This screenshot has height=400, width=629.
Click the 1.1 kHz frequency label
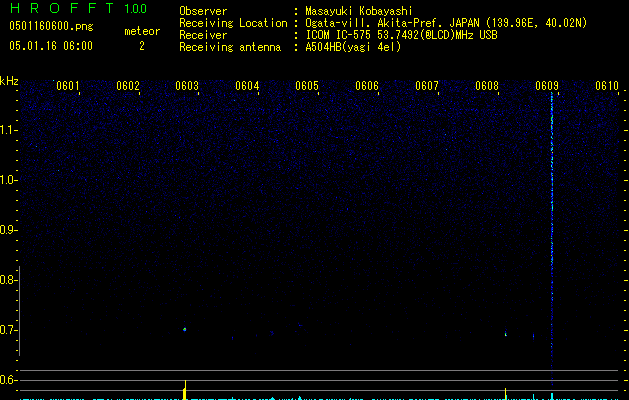(x=8, y=130)
